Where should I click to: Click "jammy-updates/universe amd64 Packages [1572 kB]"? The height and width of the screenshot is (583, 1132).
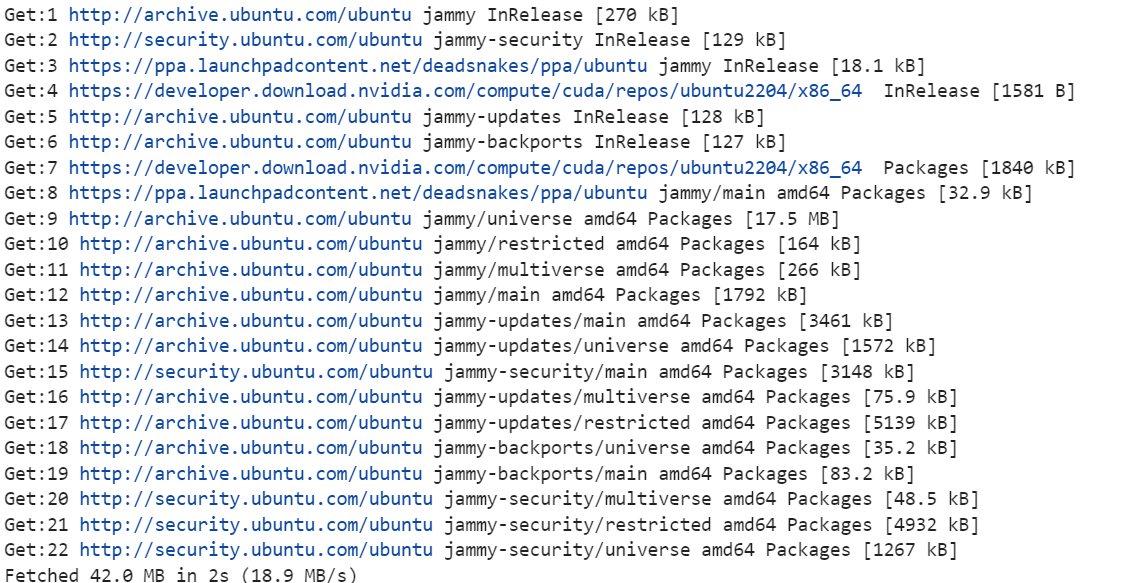click(x=684, y=346)
